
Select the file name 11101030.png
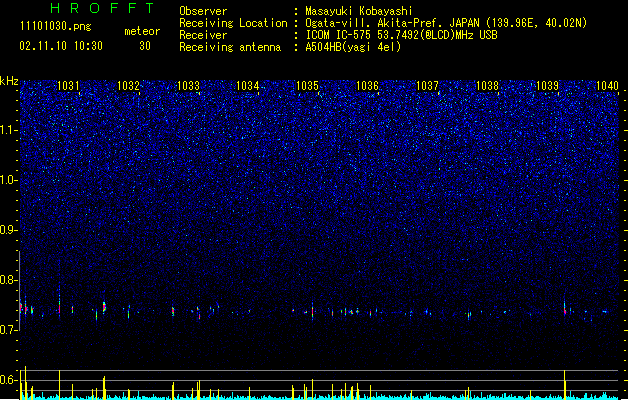click(56, 26)
